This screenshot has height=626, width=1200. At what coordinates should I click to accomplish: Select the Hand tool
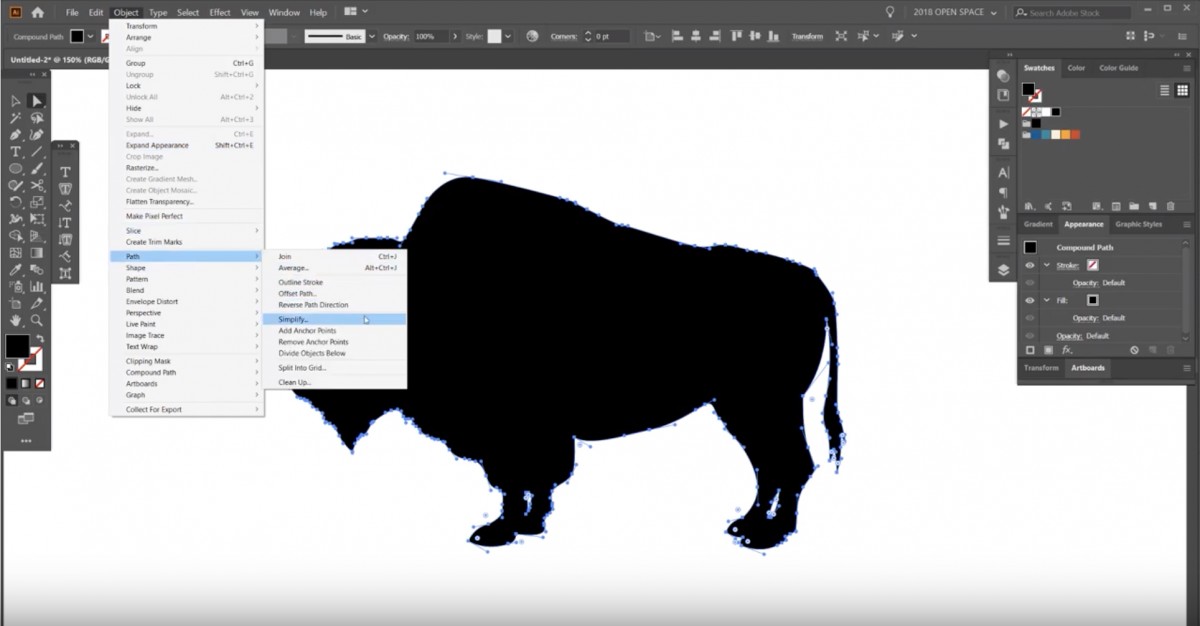coord(16,321)
